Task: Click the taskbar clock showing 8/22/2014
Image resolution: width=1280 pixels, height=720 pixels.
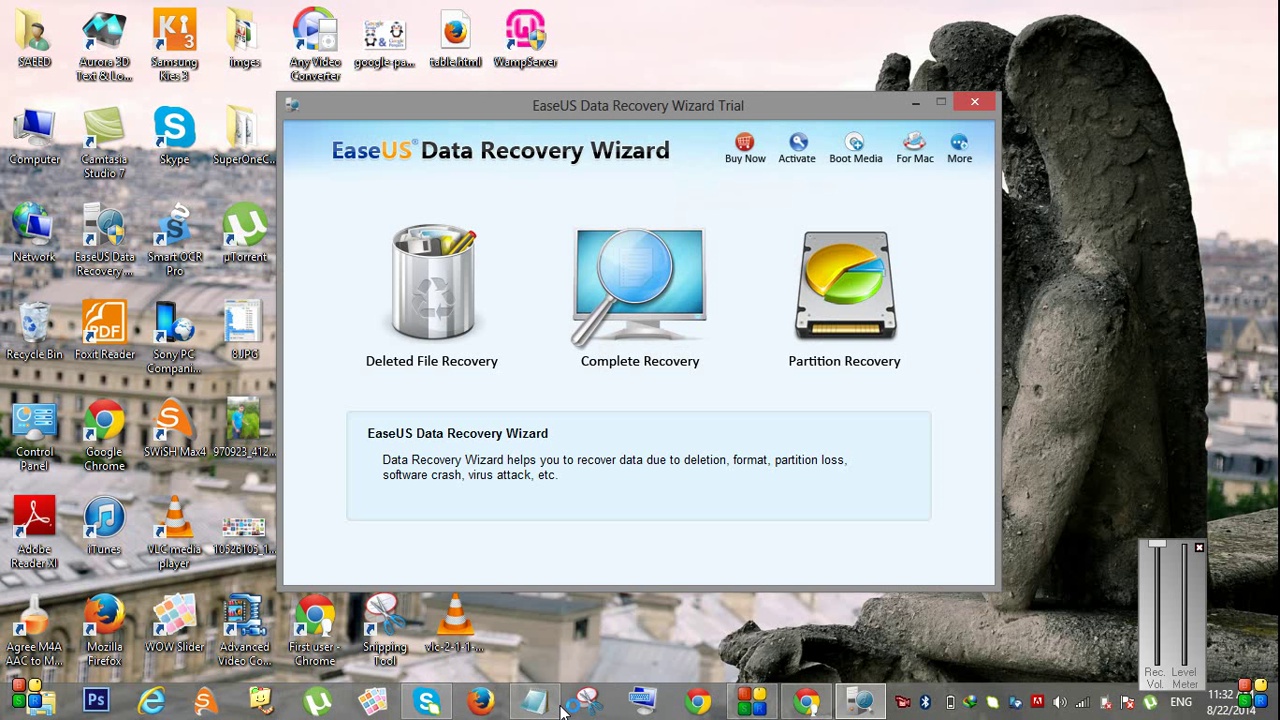Action: (x=1230, y=702)
